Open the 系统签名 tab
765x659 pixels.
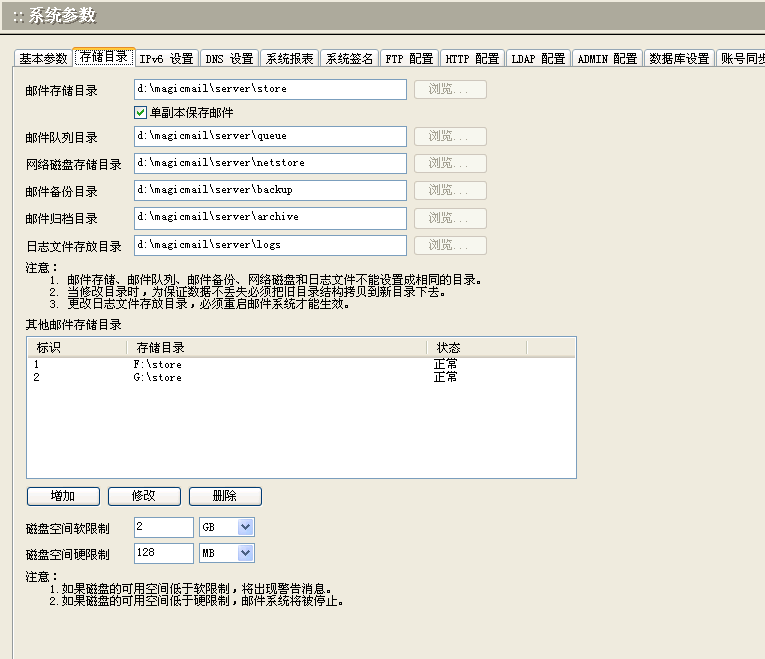[350, 59]
